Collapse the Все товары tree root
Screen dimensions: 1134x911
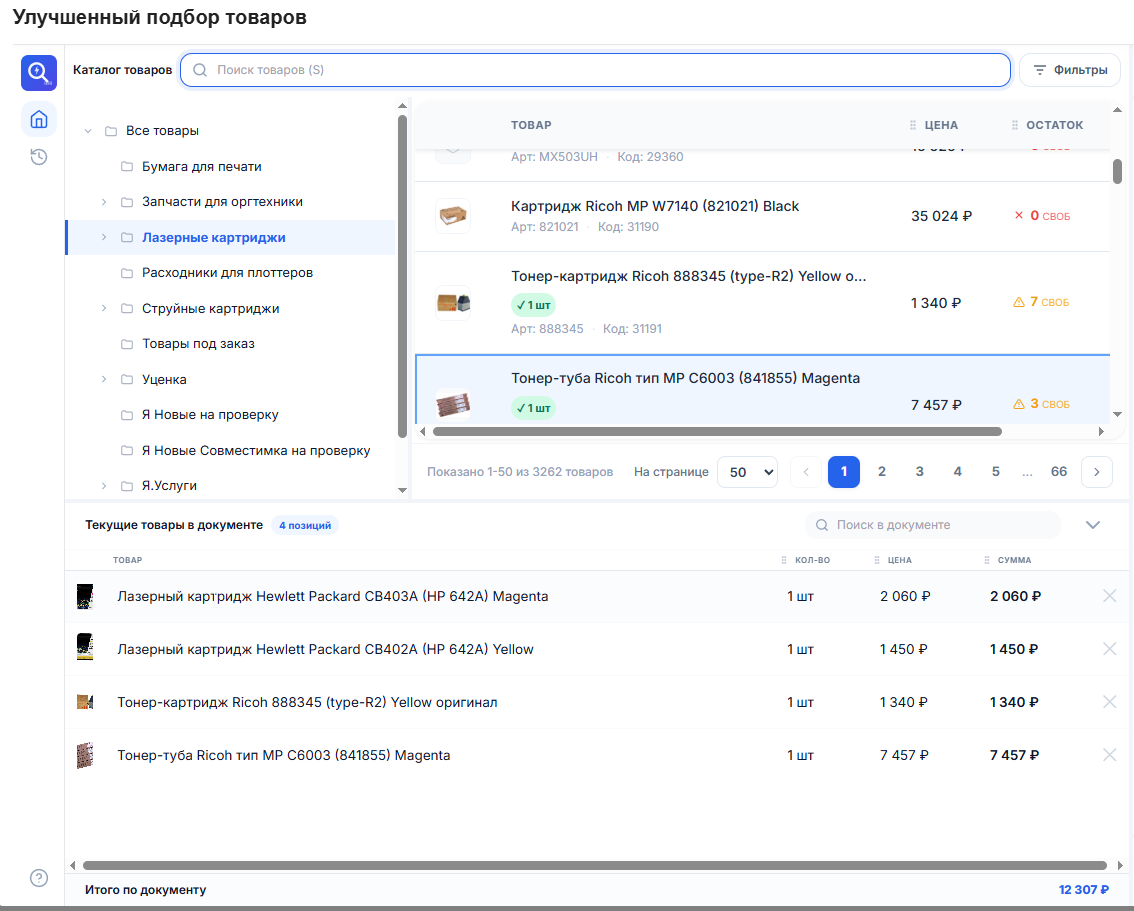coord(88,131)
